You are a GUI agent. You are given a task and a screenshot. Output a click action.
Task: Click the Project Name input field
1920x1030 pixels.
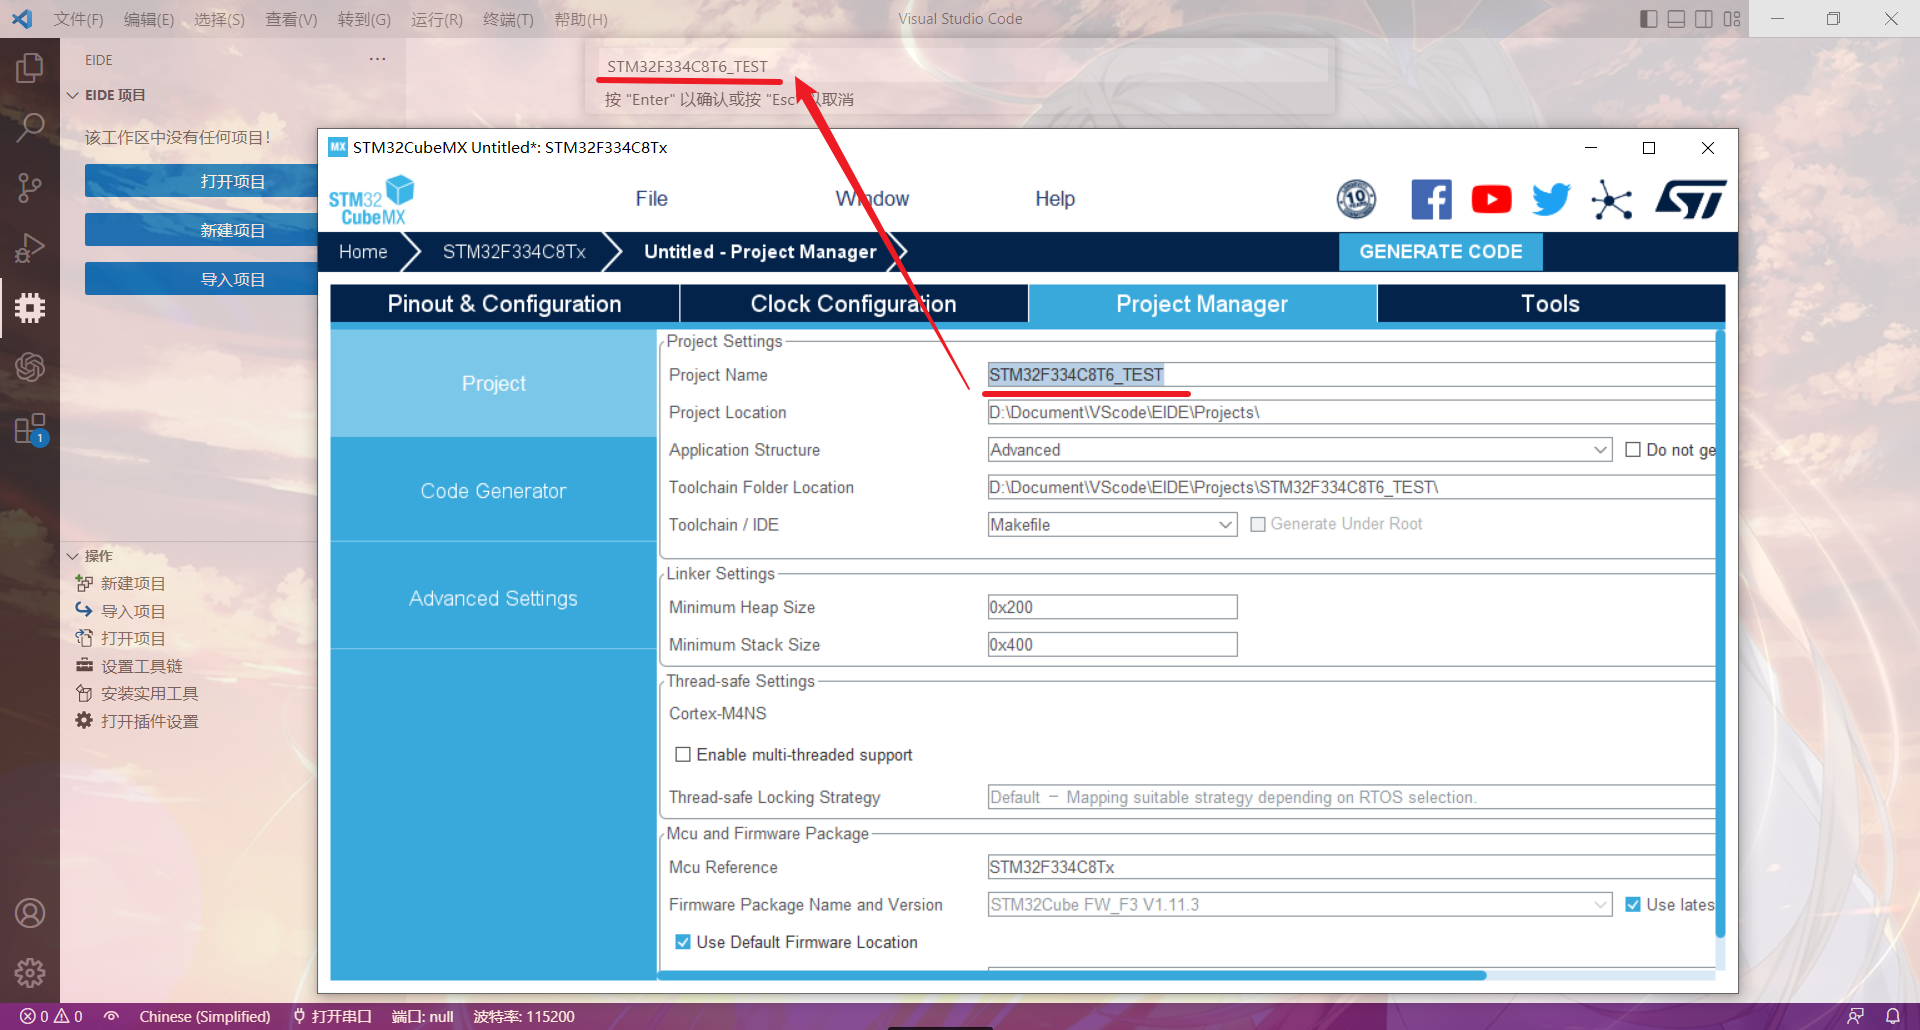pos(1351,375)
